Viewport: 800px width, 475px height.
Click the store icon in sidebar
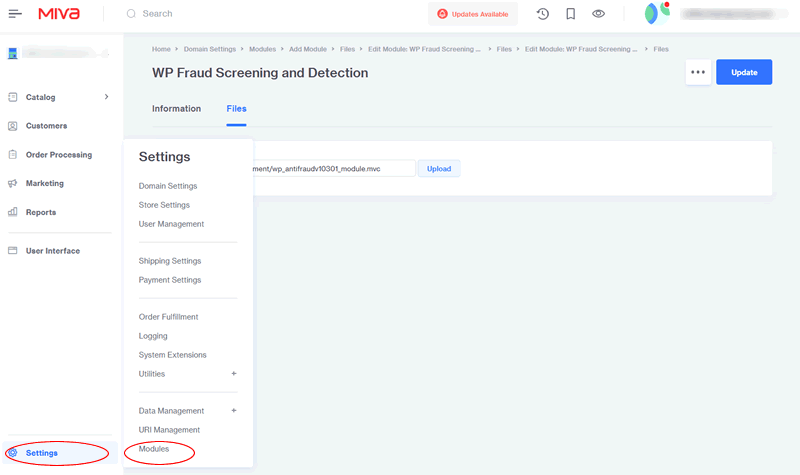(x=13, y=53)
